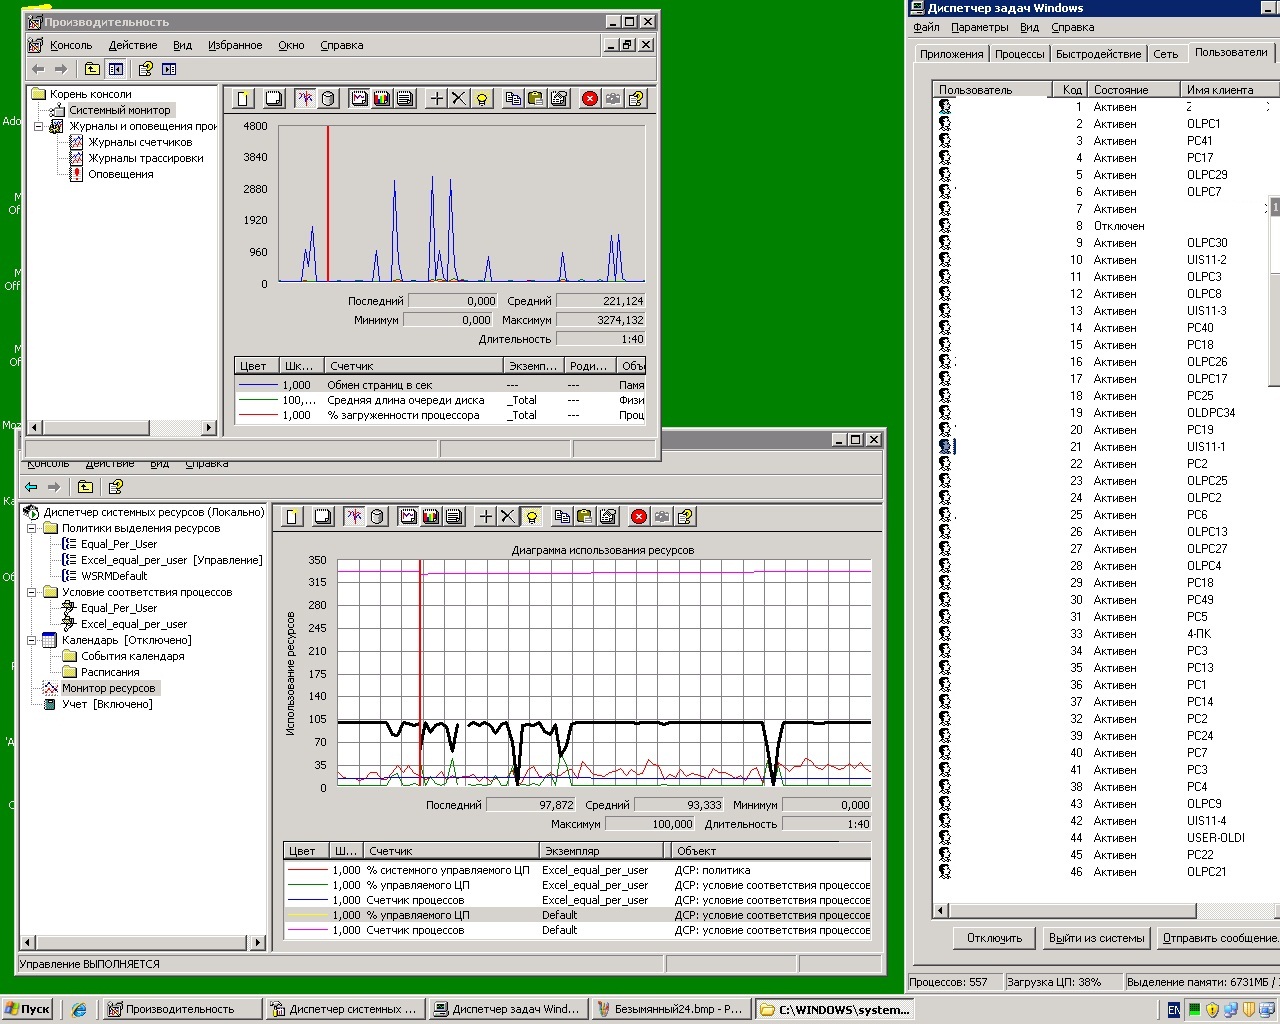Select blue line swatch of Обмен страниц counter

[258, 385]
